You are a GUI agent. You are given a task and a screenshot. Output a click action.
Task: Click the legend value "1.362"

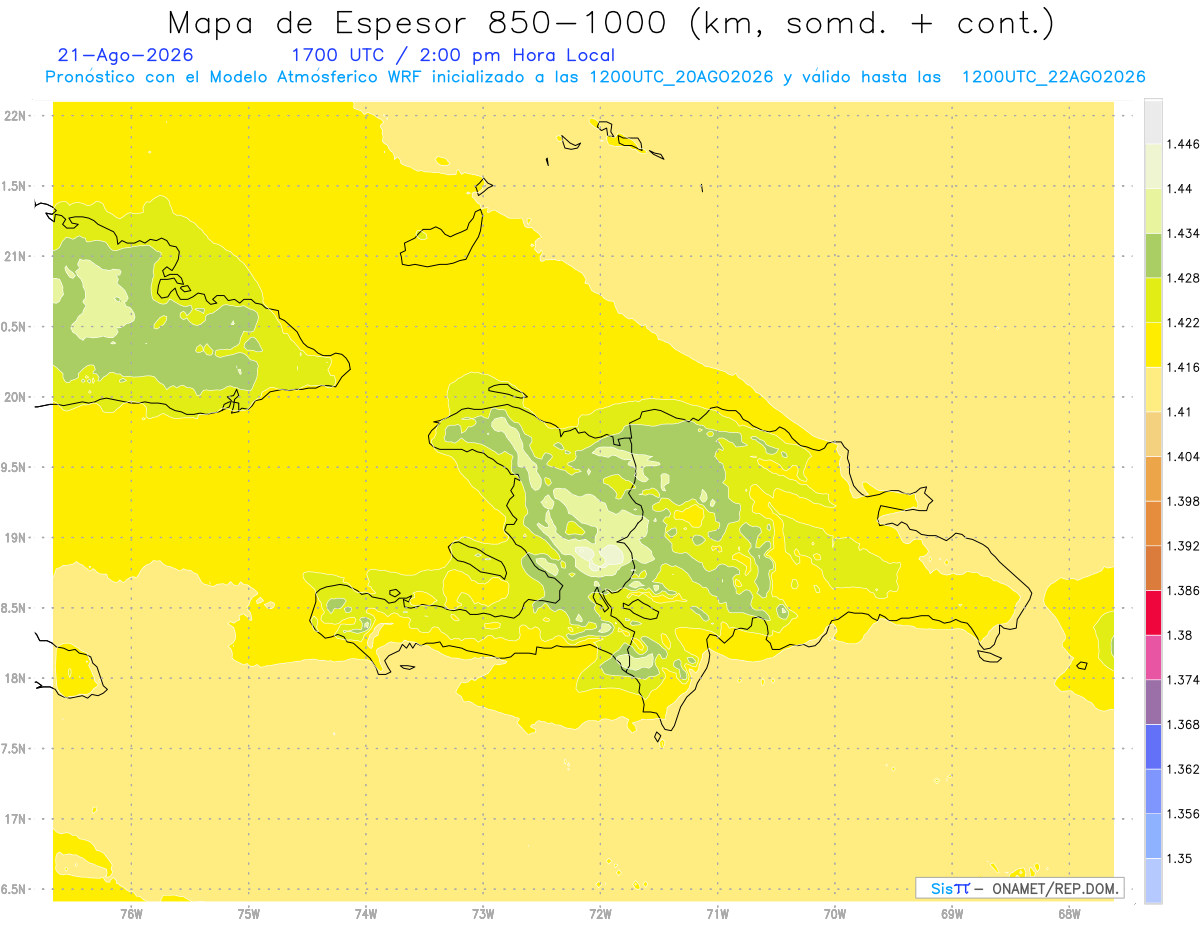(1183, 769)
